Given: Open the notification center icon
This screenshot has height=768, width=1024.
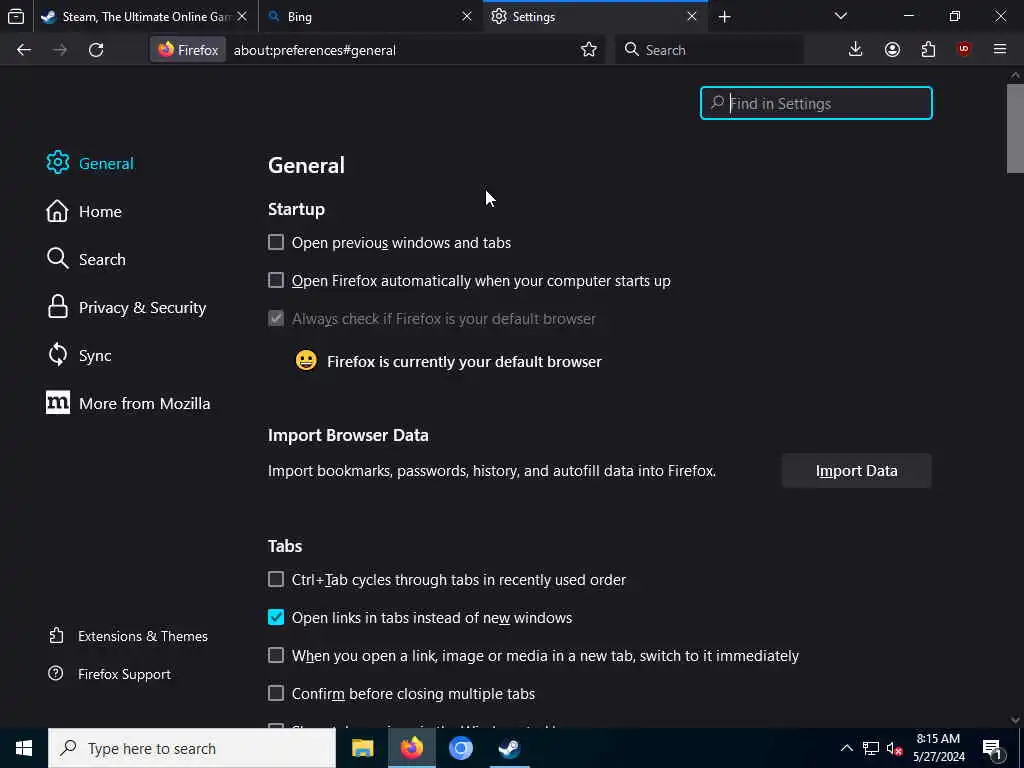Looking at the screenshot, I should point(993,748).
